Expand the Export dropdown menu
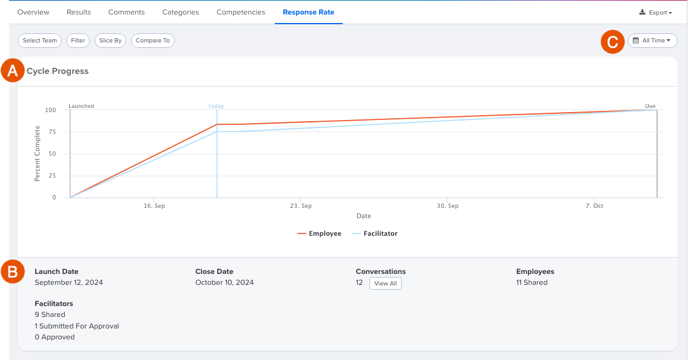 pos(656,13)
